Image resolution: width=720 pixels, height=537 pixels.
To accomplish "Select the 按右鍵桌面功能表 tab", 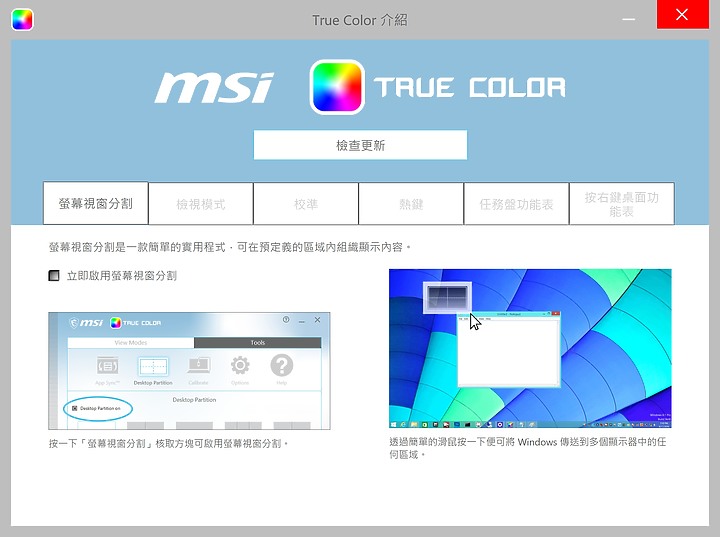I will [x=622, y=203].
